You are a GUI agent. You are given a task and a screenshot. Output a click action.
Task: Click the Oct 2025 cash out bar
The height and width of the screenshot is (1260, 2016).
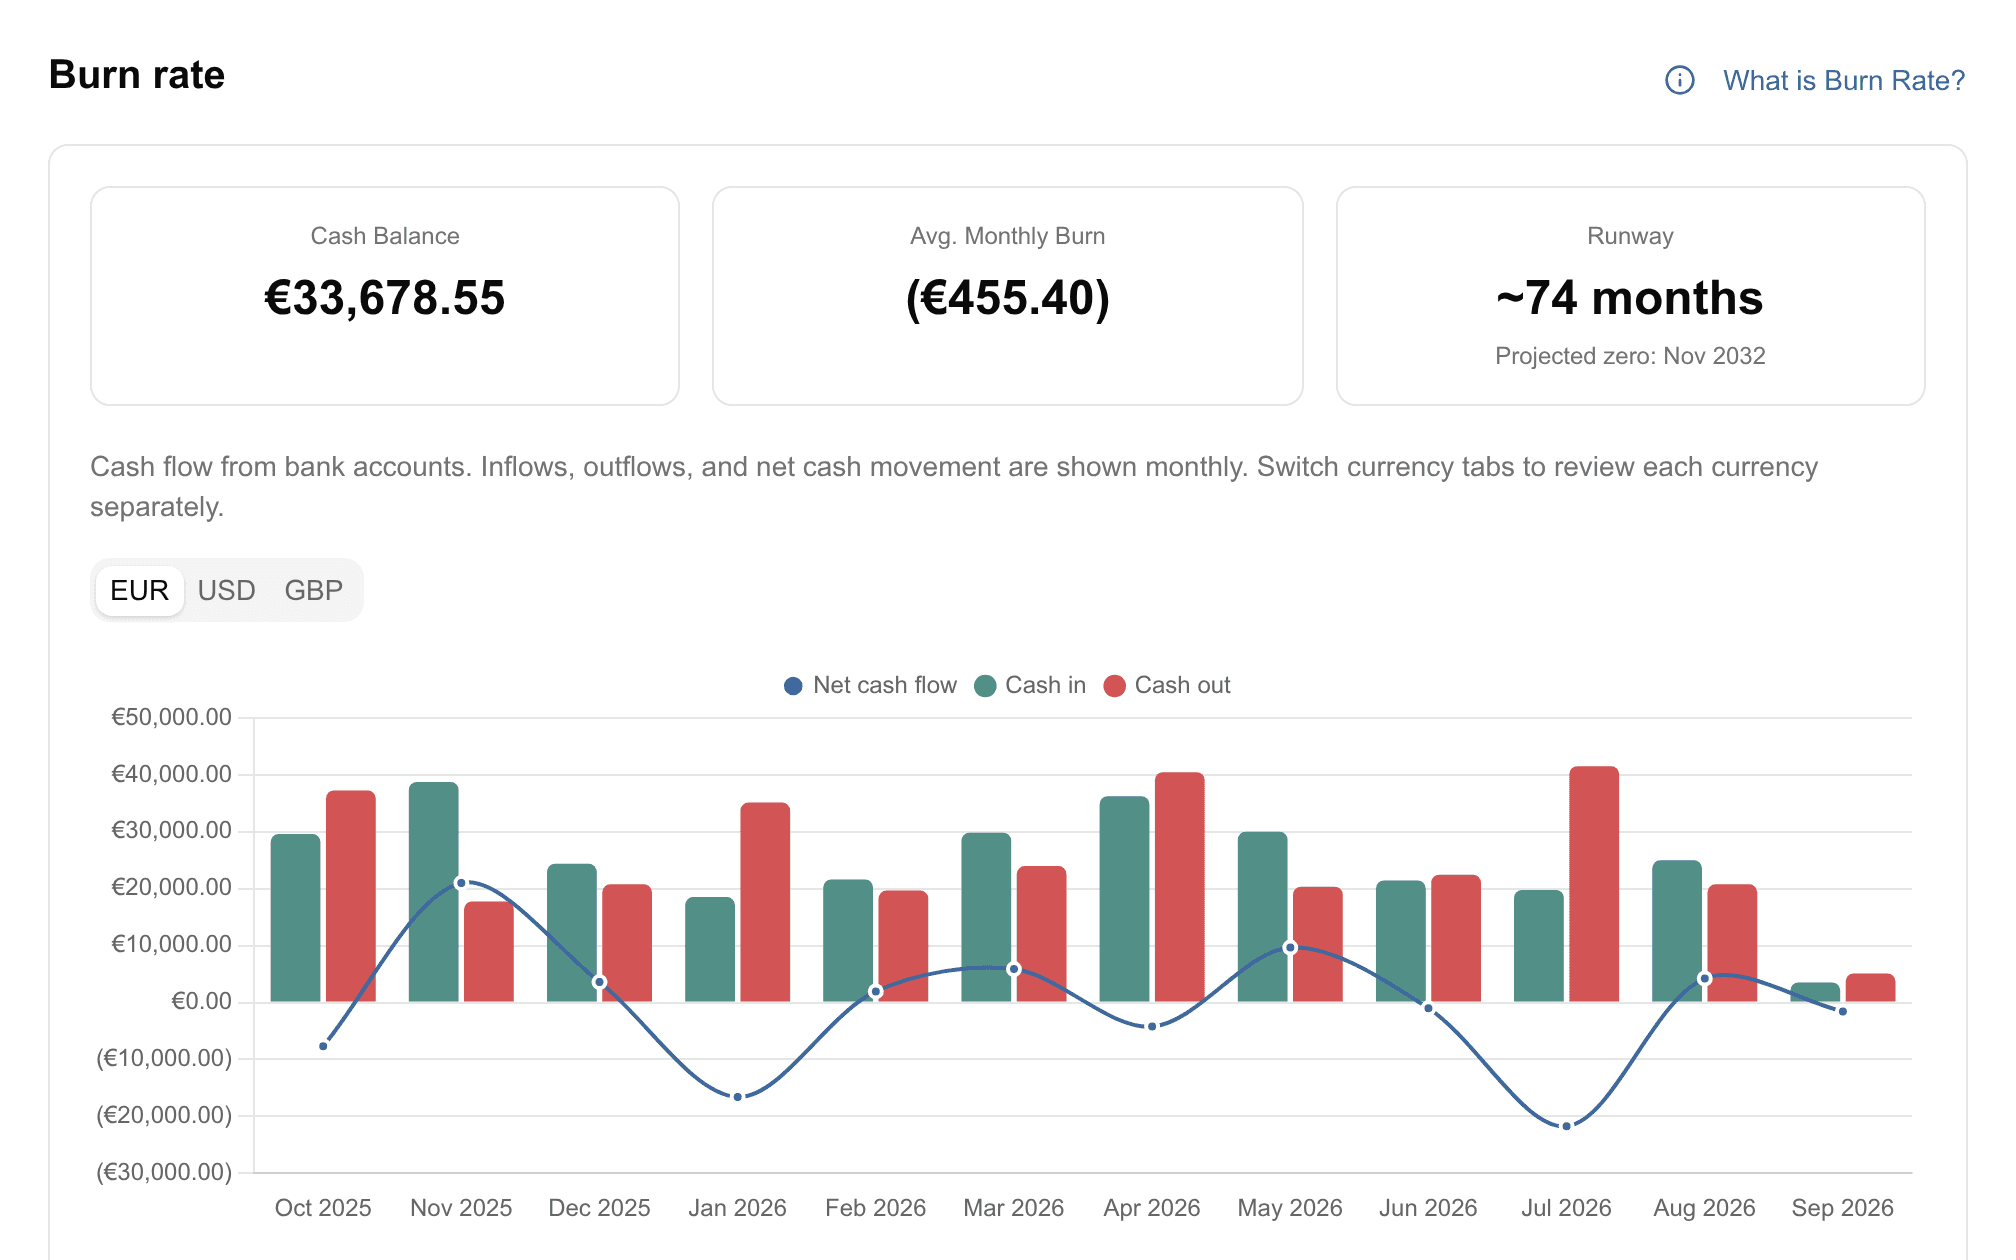tap(351, 896)
